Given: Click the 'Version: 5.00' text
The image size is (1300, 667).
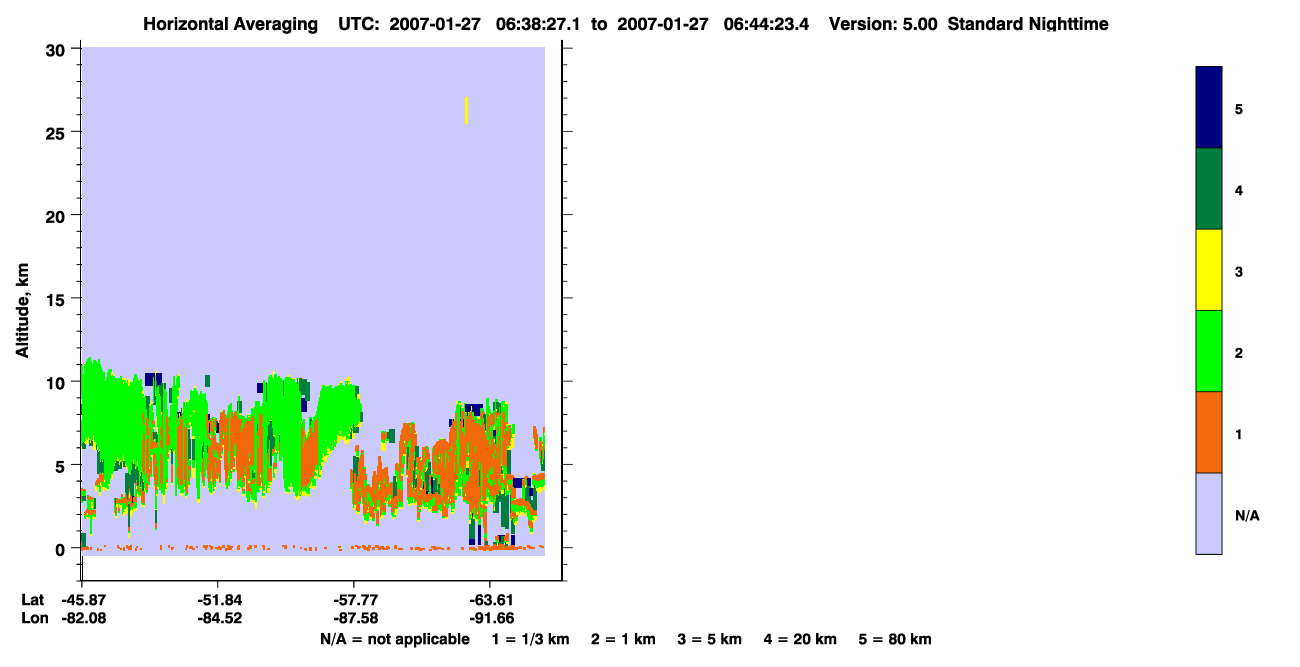Looking at the screenshot, I should [883, 24].
